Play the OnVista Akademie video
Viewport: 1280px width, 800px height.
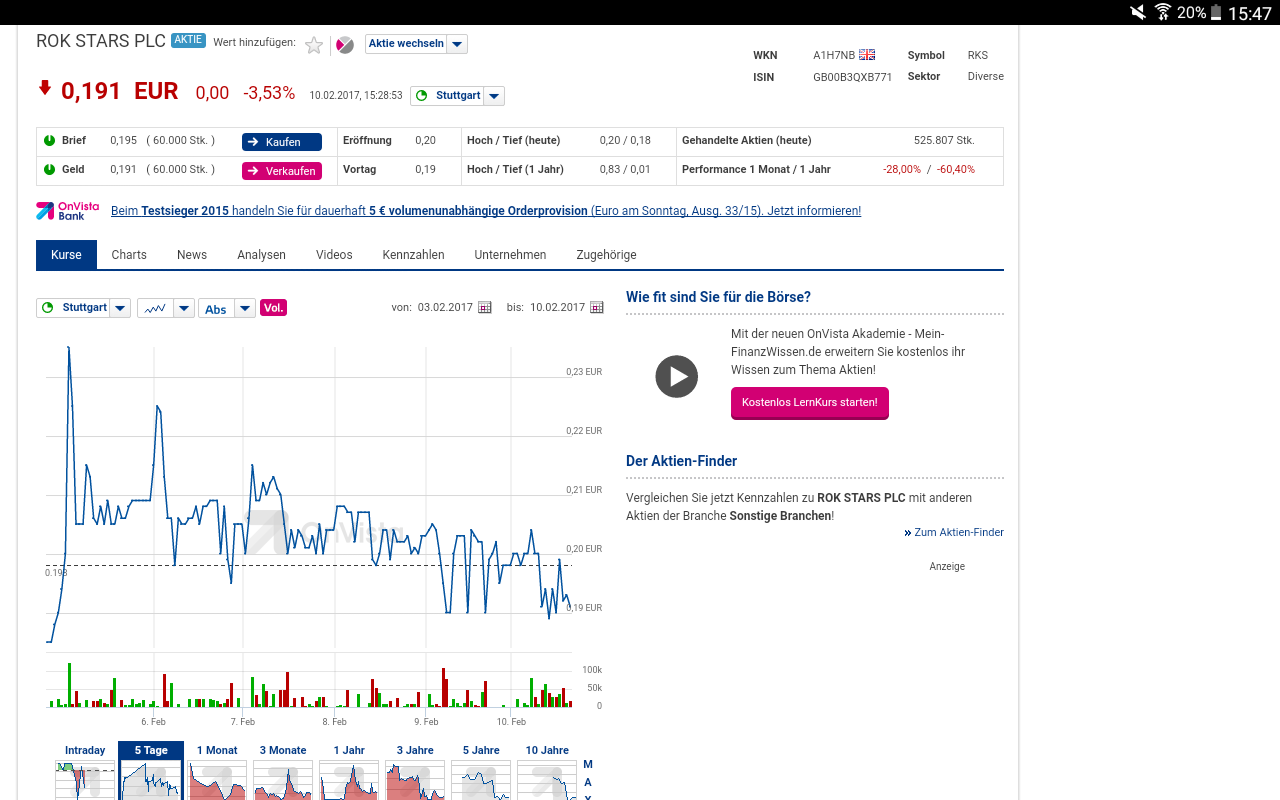point(677,377)
